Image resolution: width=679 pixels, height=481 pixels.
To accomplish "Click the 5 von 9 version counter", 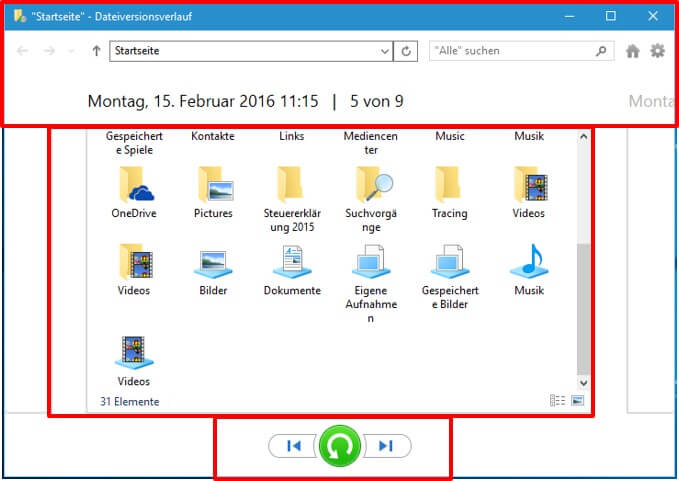I will pos(377,101).
